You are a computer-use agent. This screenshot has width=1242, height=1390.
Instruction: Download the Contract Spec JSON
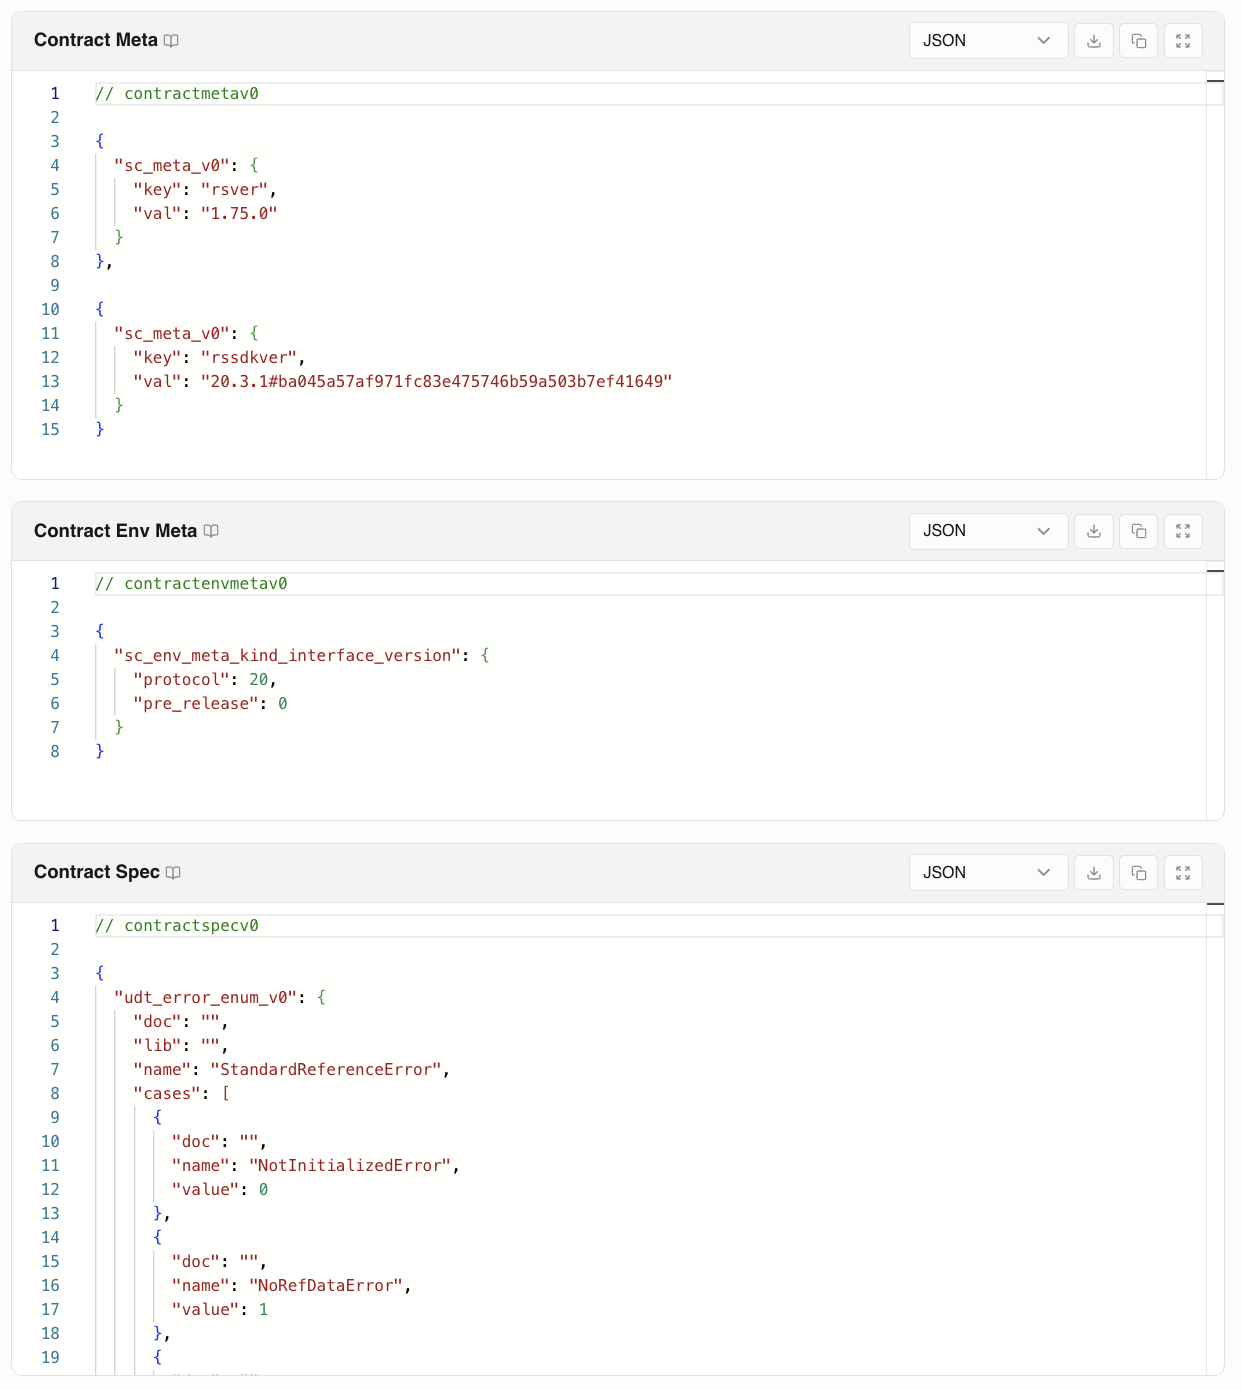click(1094, 873)
